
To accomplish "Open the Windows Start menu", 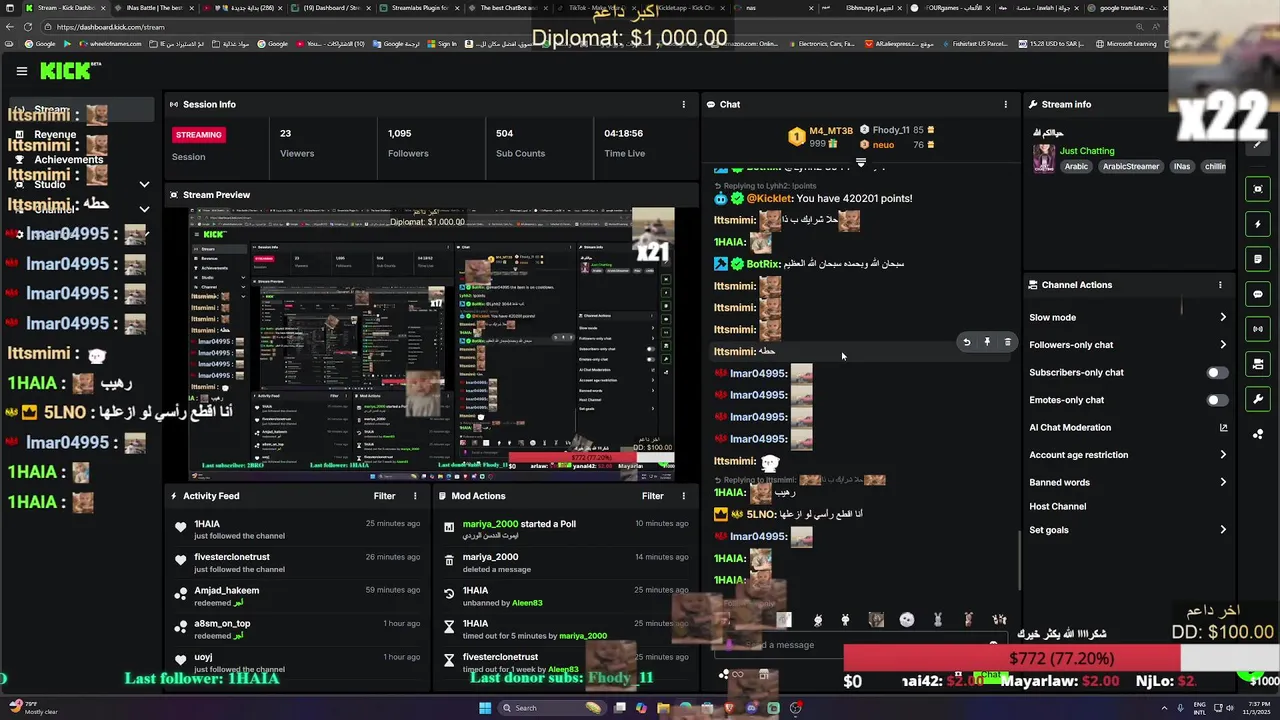I will point(485,708).
